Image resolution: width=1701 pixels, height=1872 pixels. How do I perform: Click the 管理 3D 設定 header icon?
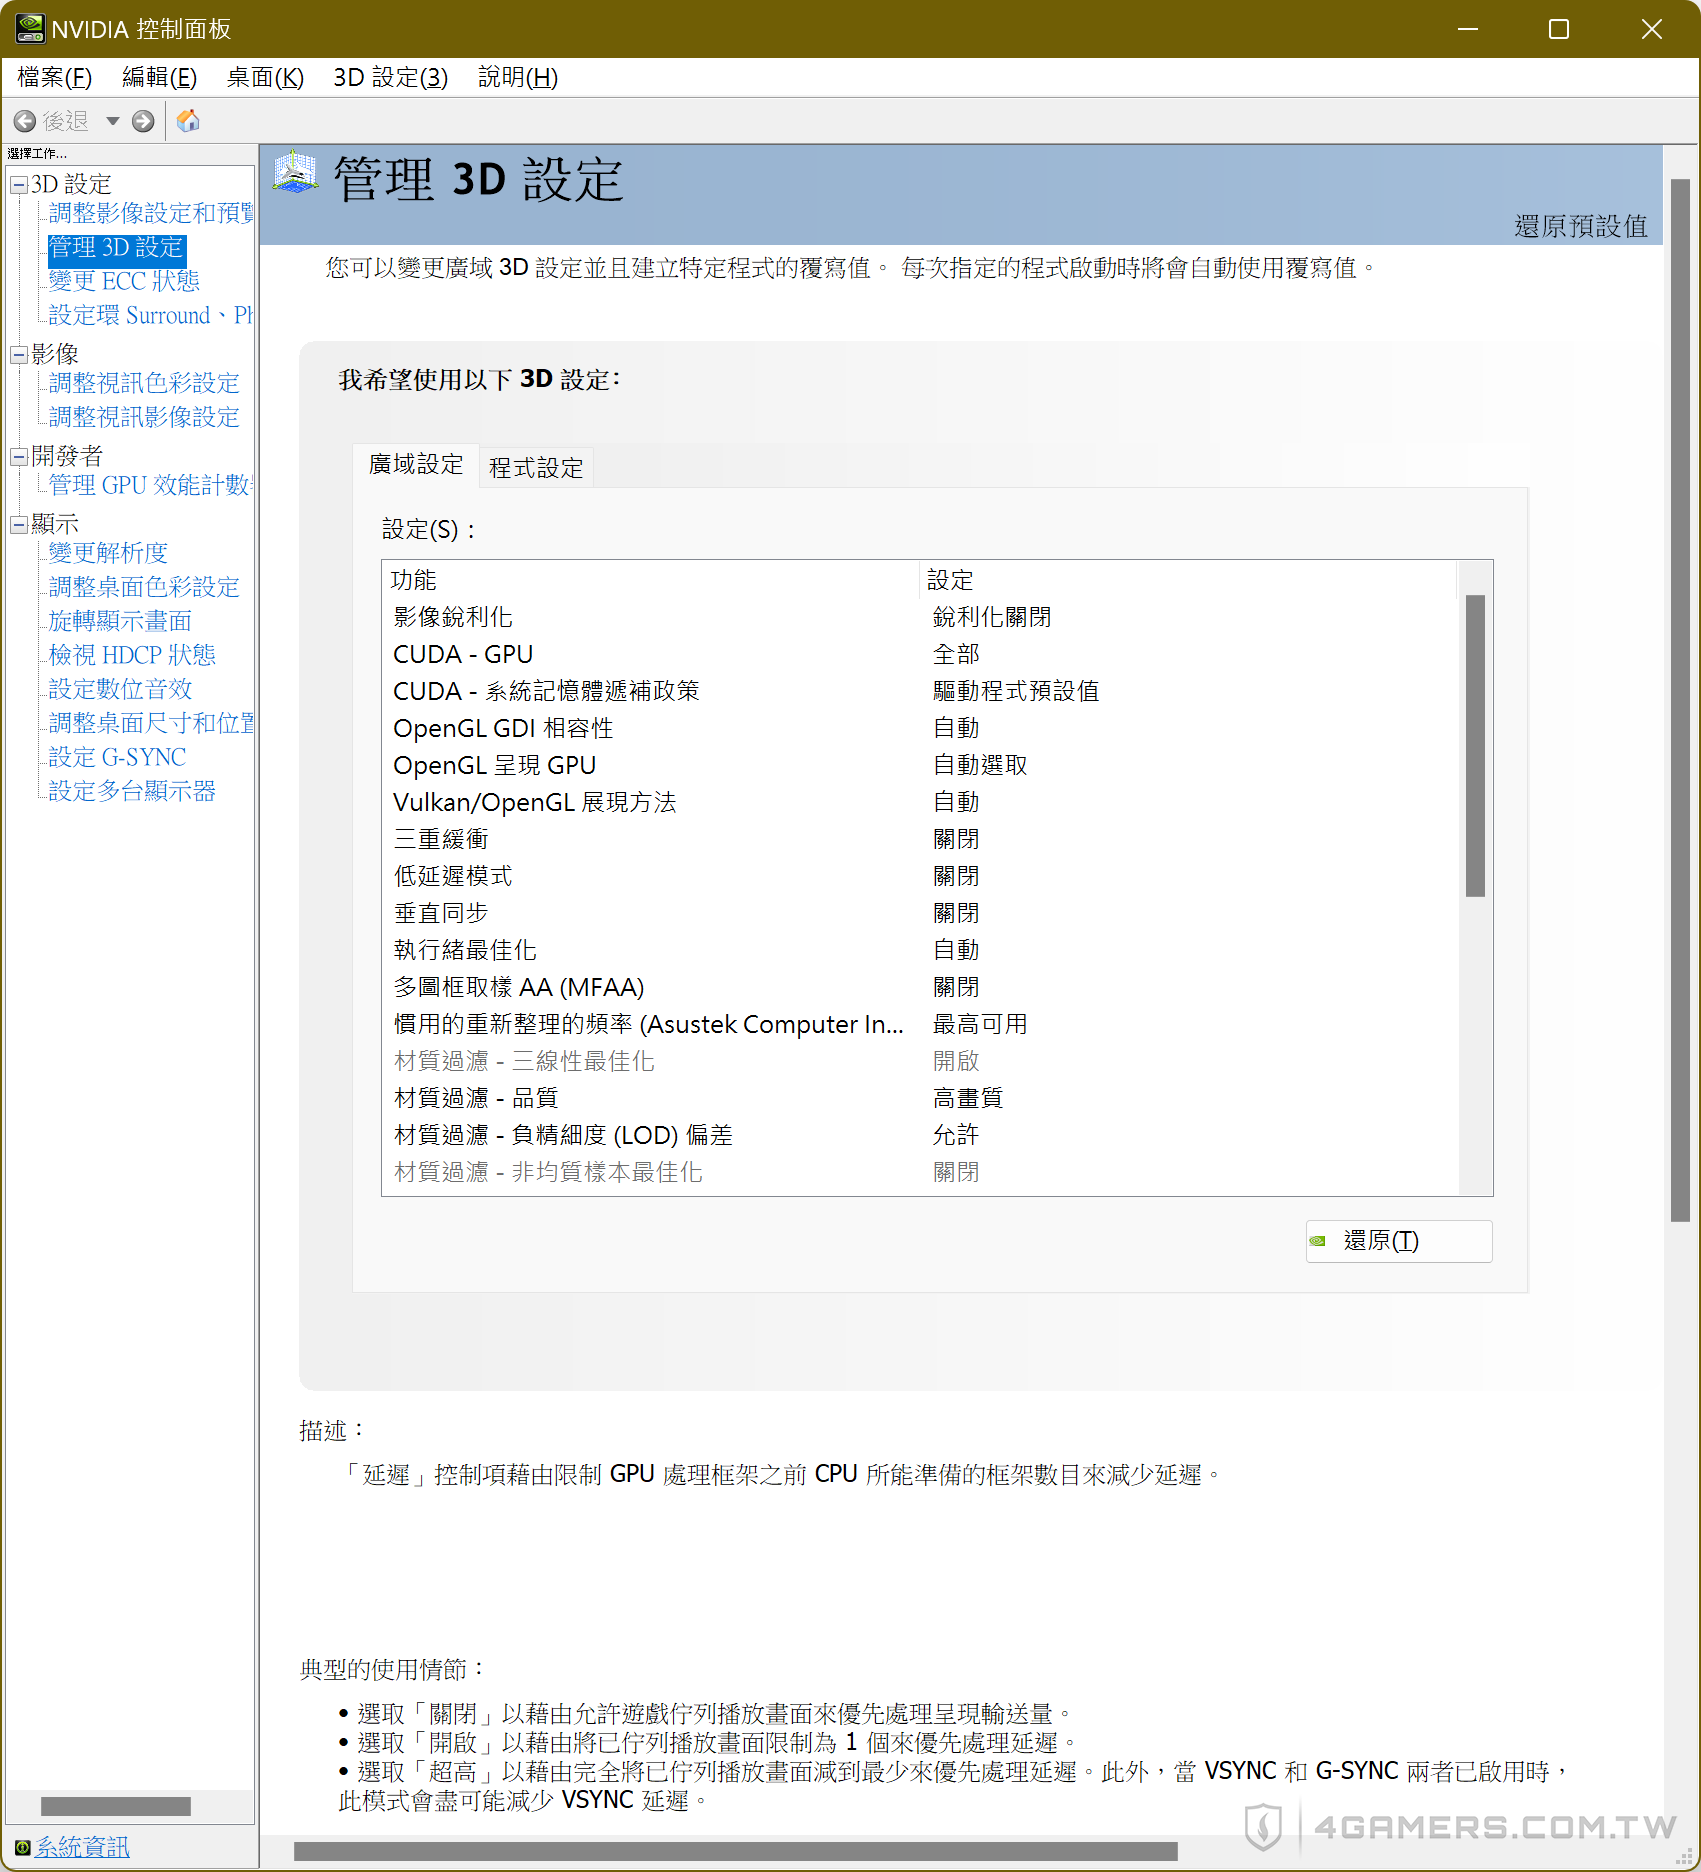(296, 173)
